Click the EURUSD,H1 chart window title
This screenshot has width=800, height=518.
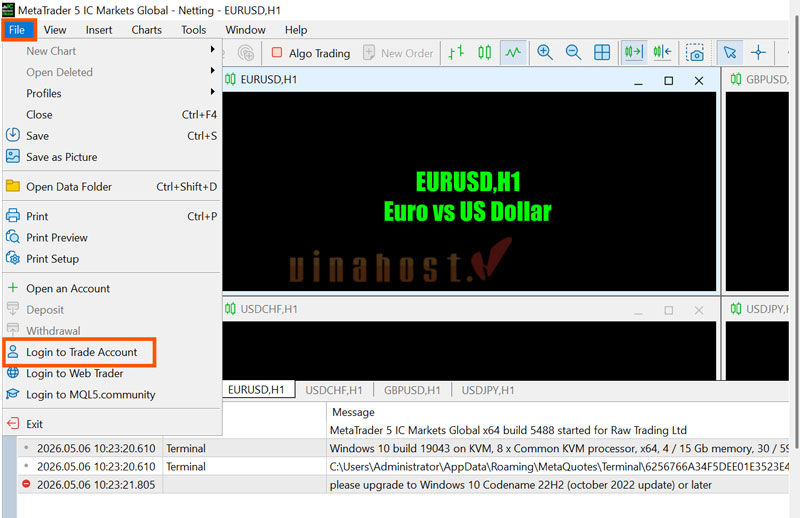[x=269, y=80]
